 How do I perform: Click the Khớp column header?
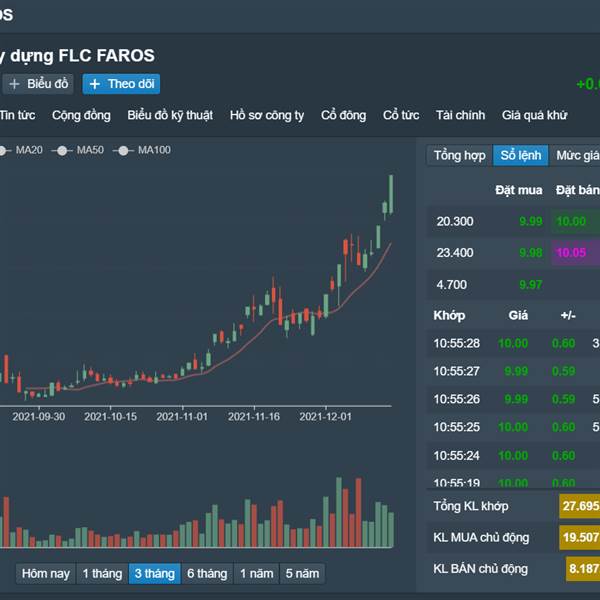point(449,316)
